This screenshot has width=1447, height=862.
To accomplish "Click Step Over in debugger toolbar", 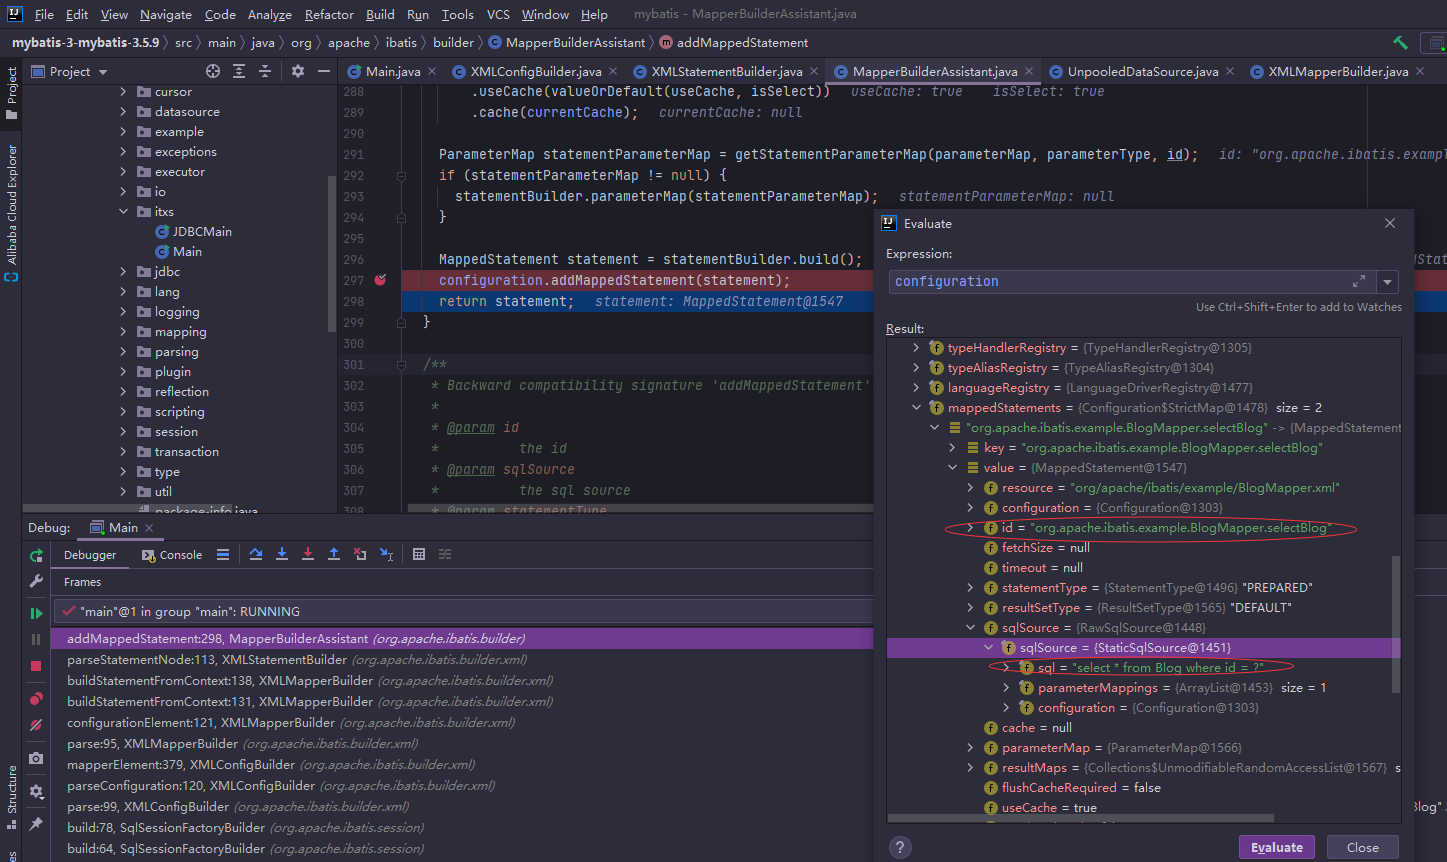I will click(x=256, y=554).
